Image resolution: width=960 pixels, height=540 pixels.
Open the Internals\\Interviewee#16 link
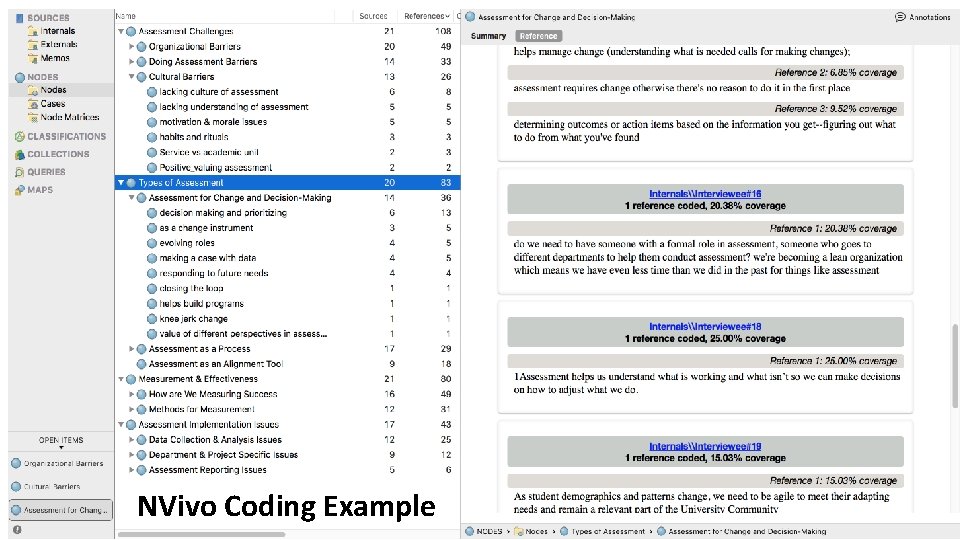[705, 193]
